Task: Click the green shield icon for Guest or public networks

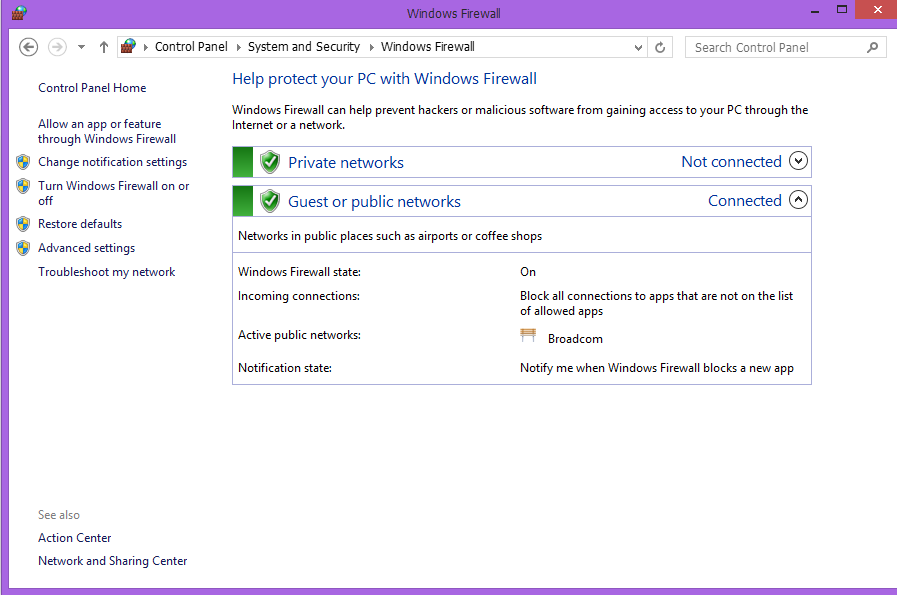Action: [270, 201]
